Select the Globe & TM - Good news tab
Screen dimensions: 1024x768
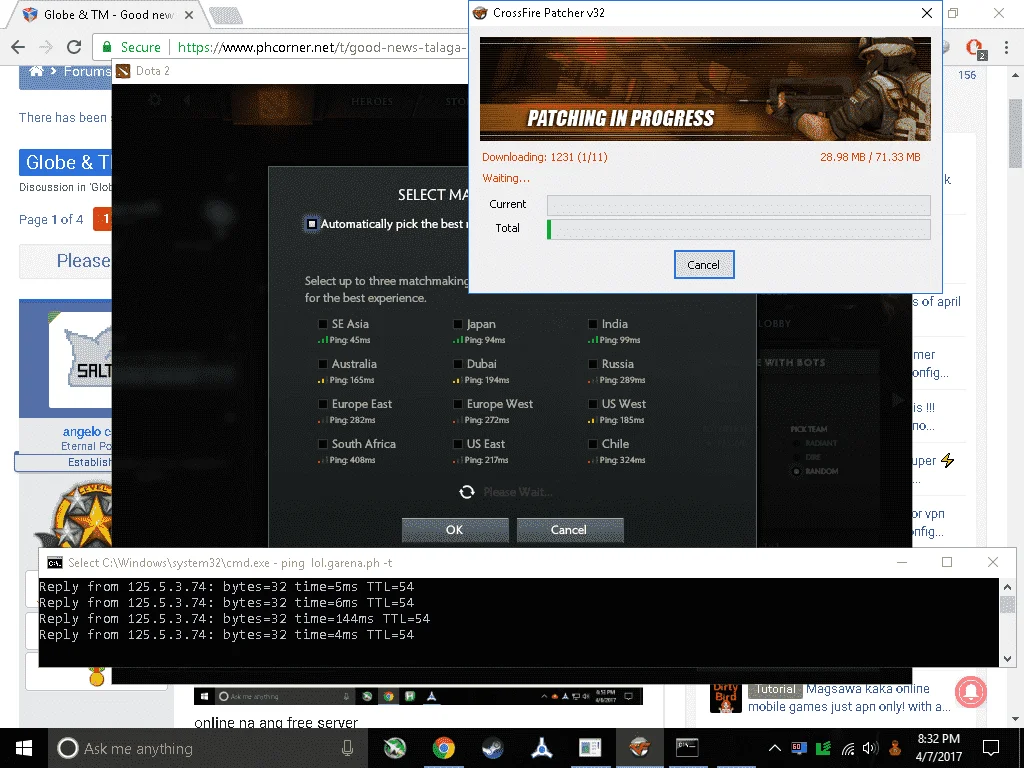point(108,14)
